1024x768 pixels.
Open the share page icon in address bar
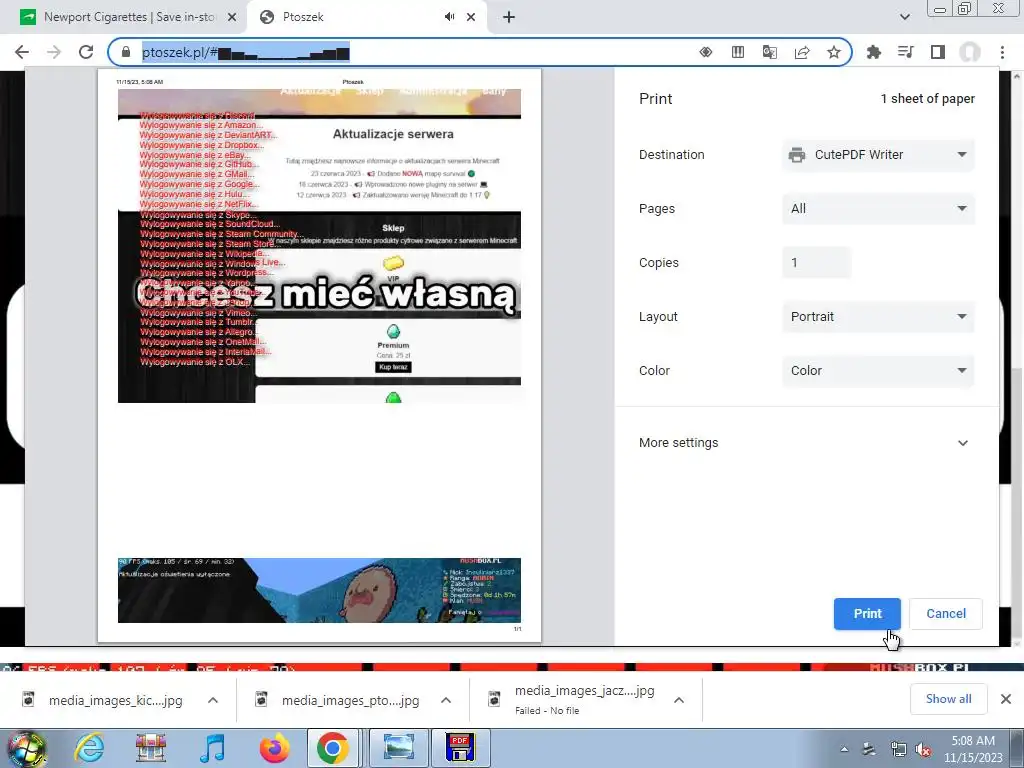coord(802,52)
